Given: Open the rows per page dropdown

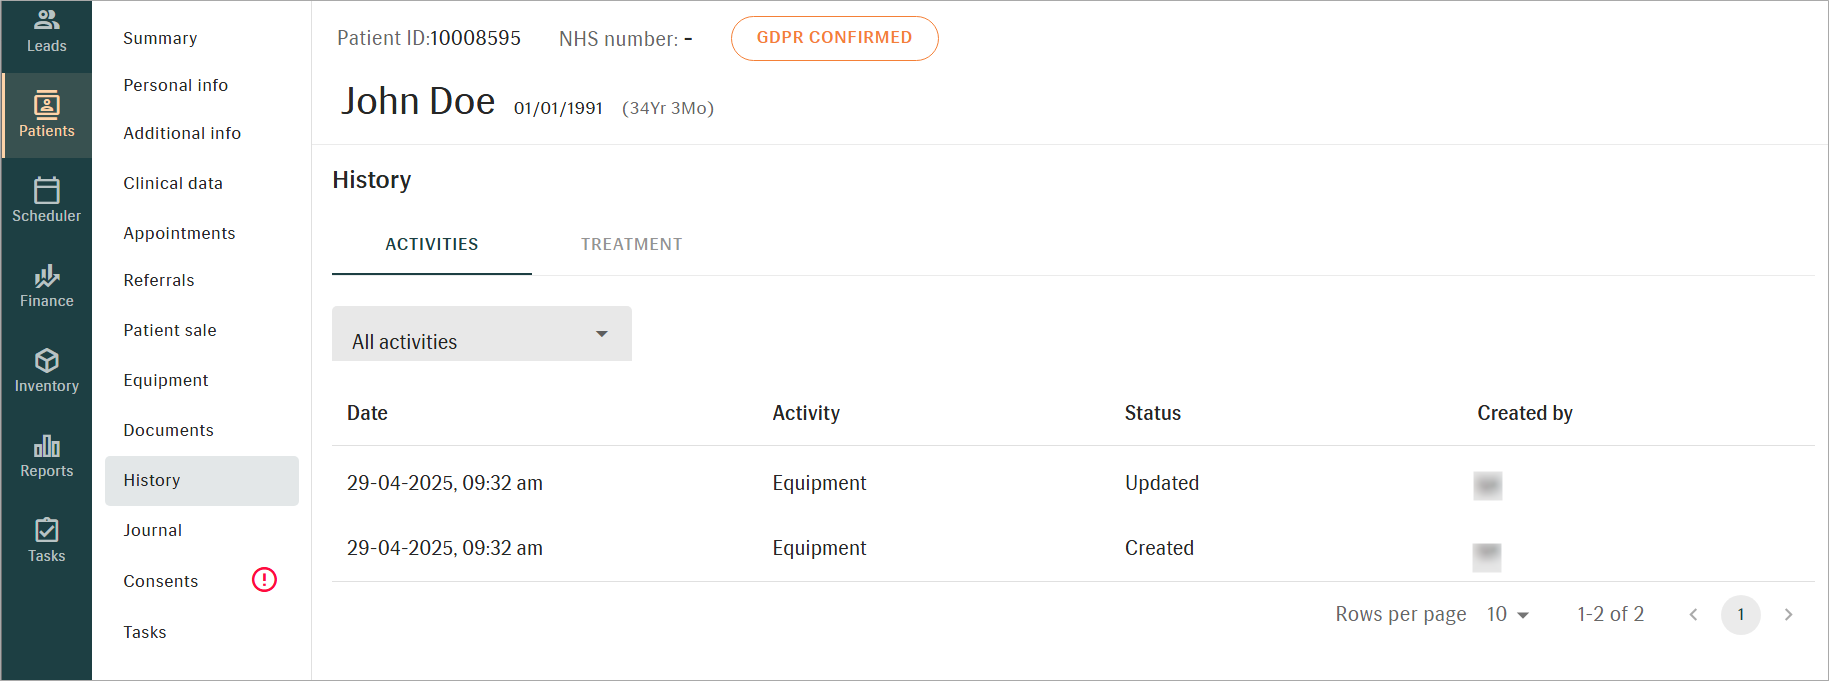Looking at the screenshot, I should [x=1507, y=614].
